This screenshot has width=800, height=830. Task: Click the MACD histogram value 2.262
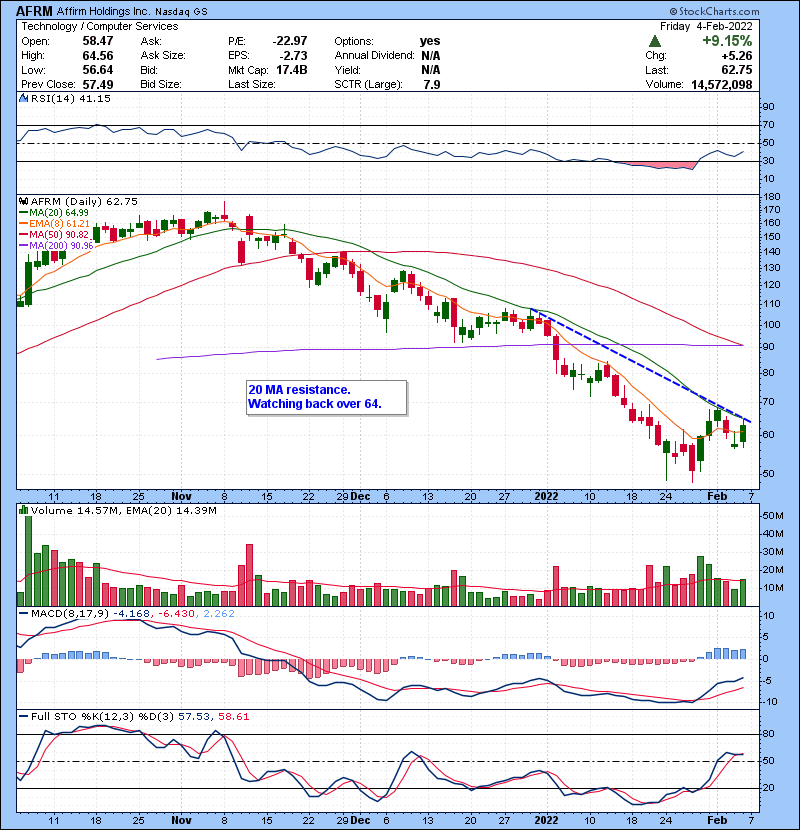pos(219,614)
